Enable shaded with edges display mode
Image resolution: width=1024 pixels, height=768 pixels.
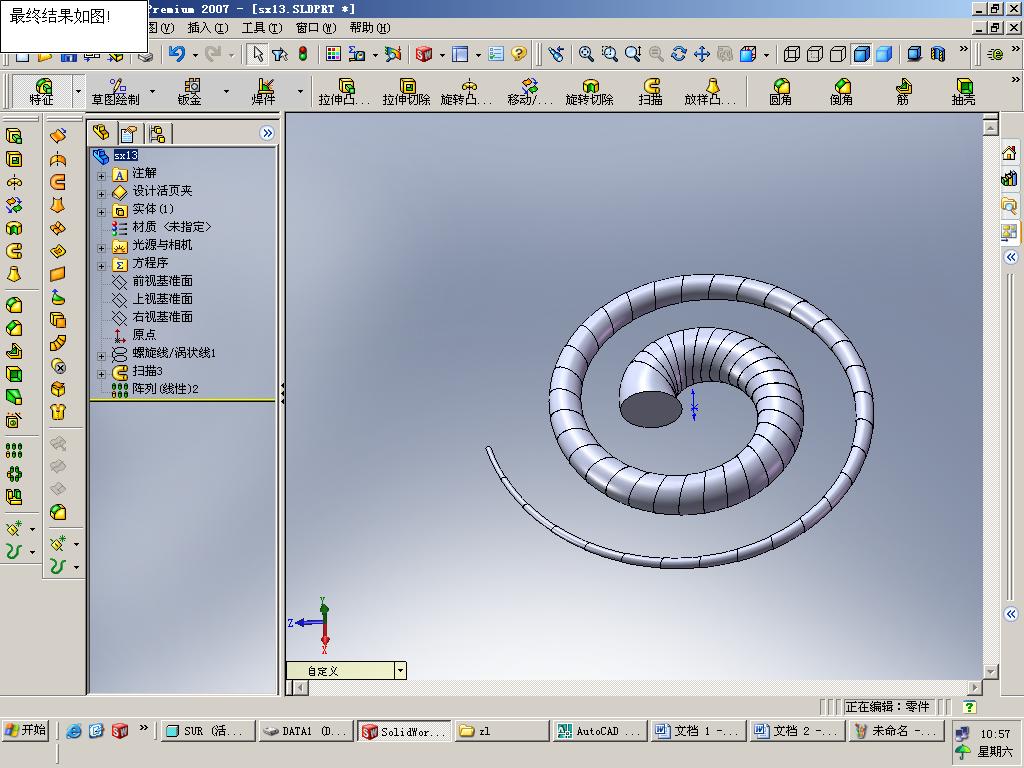pos(861,54)
